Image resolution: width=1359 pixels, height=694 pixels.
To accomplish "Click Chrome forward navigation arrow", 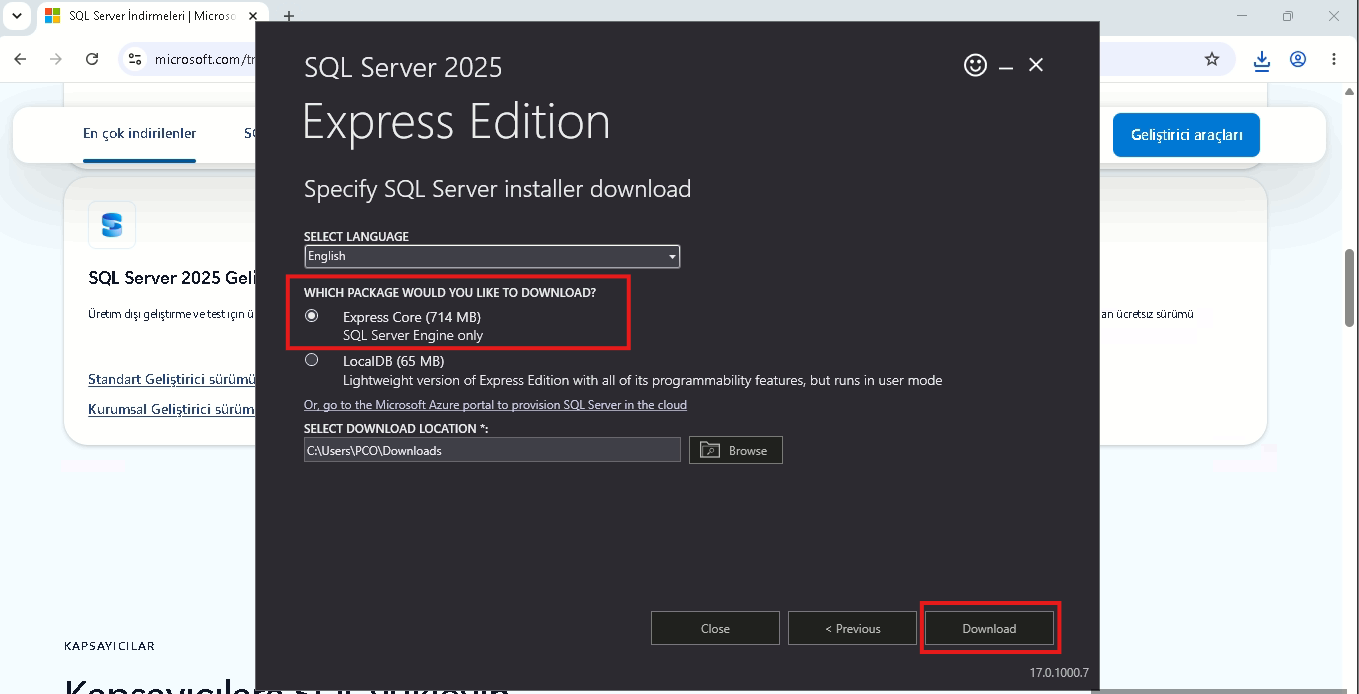I will click(56, 59).
